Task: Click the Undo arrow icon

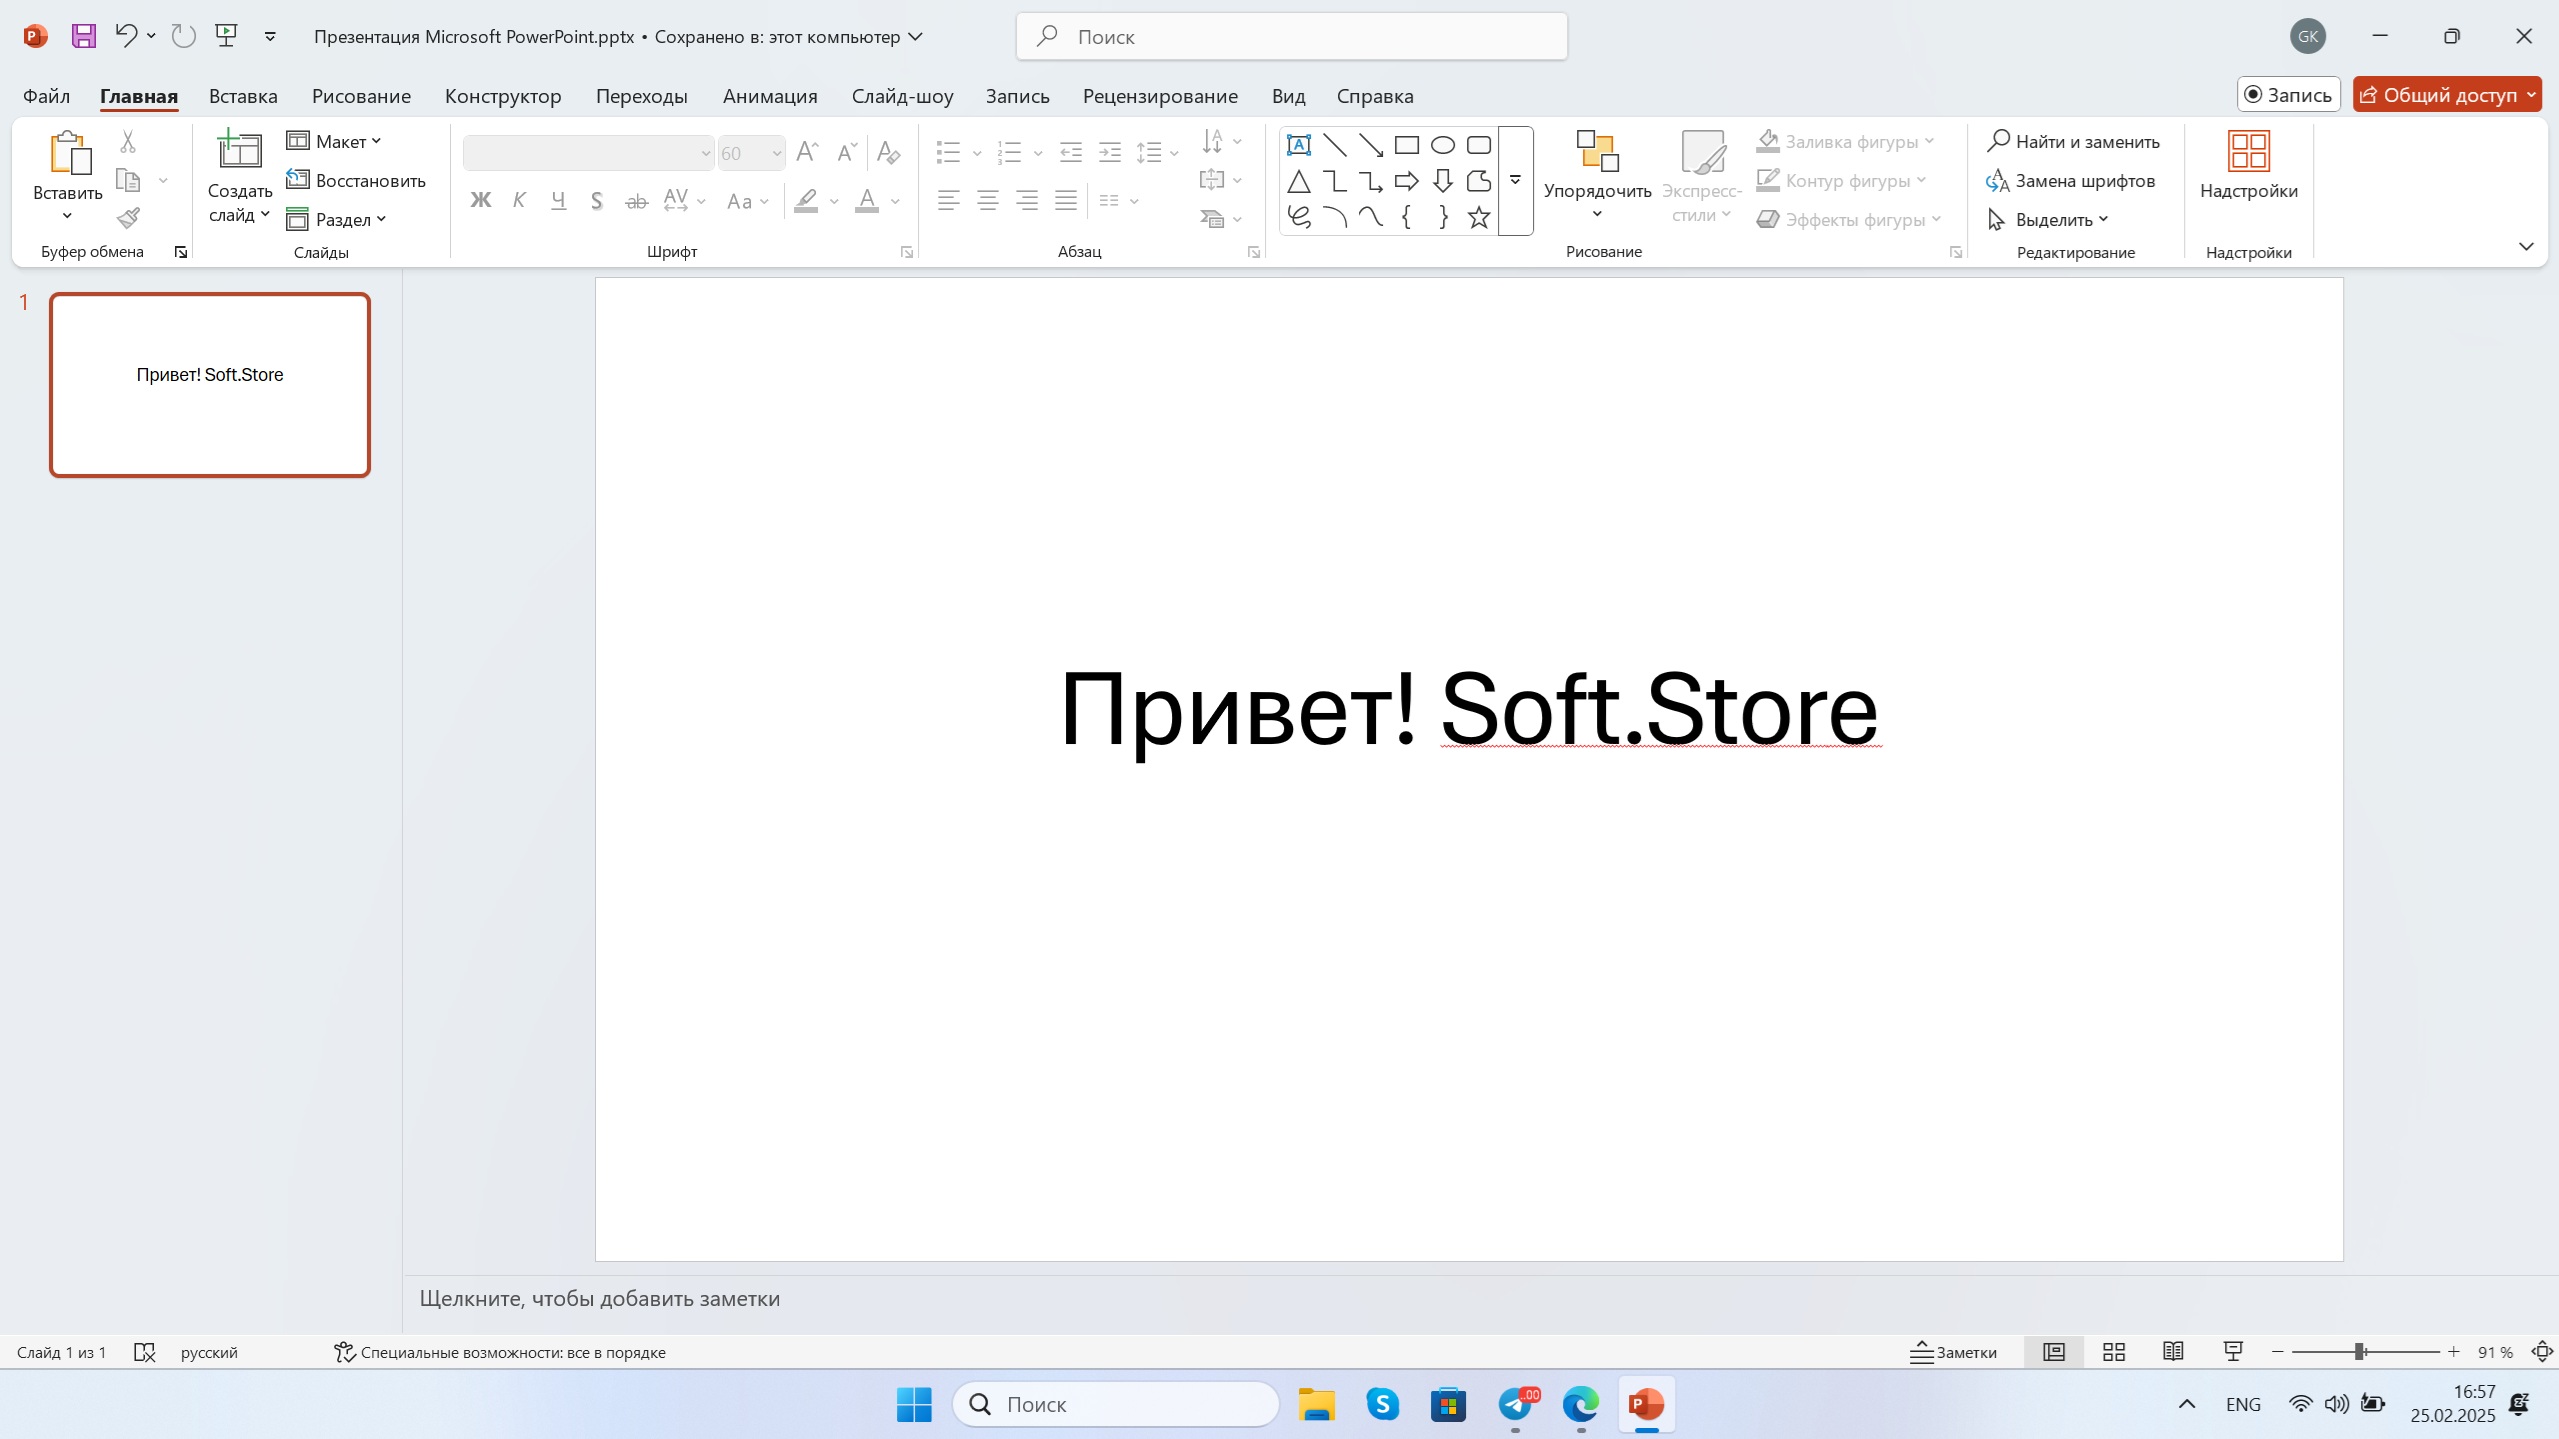Action: point(125,36)
